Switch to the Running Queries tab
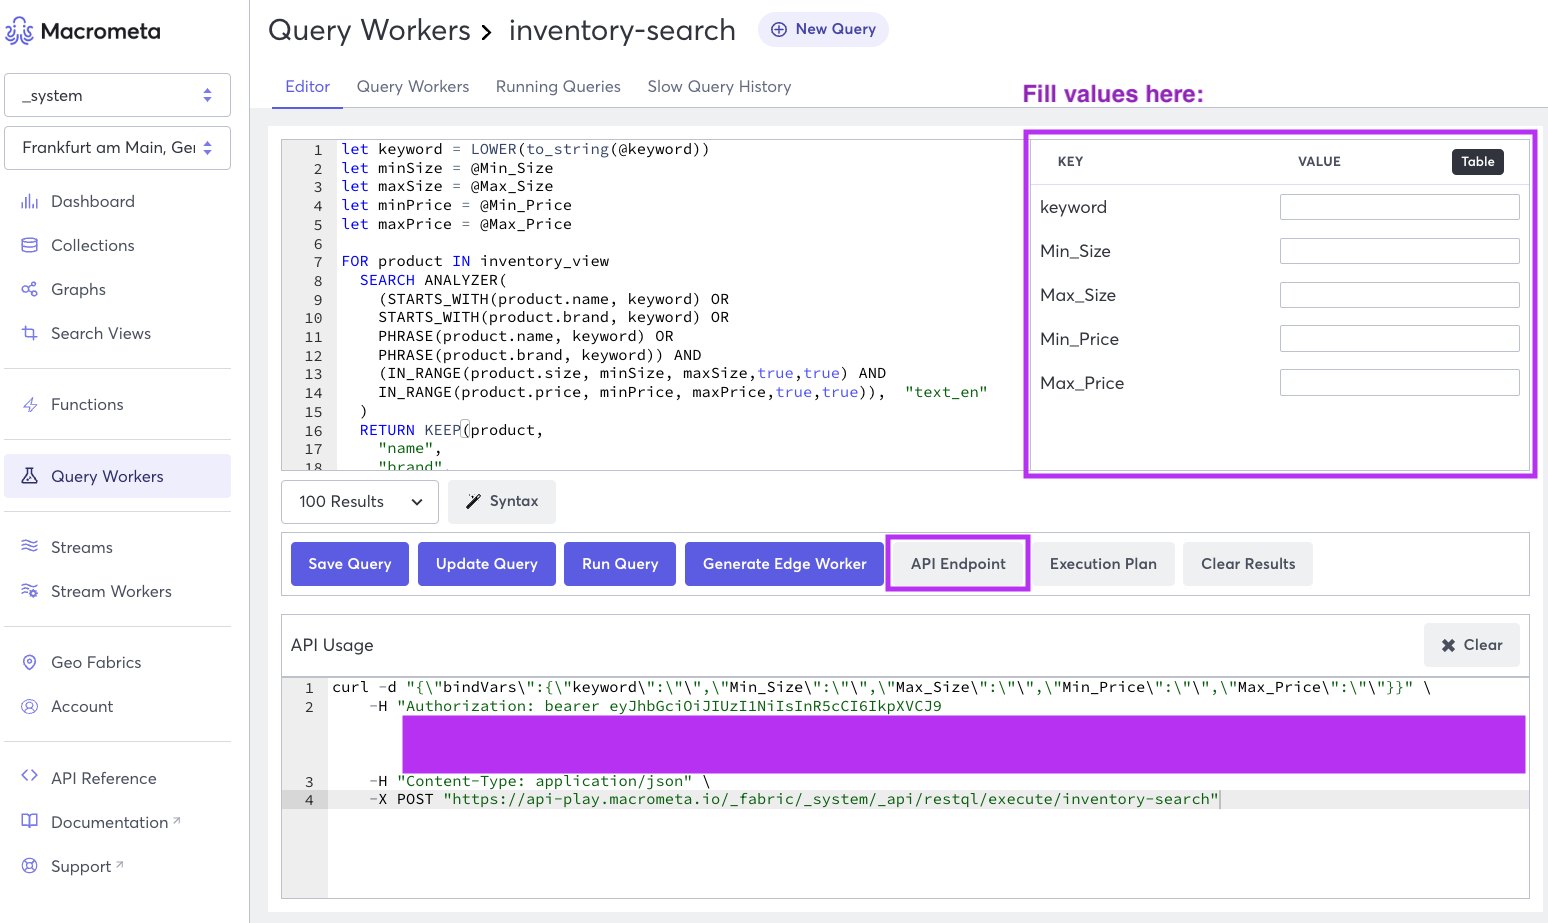 pyautogui.click(x=558, y=87)
